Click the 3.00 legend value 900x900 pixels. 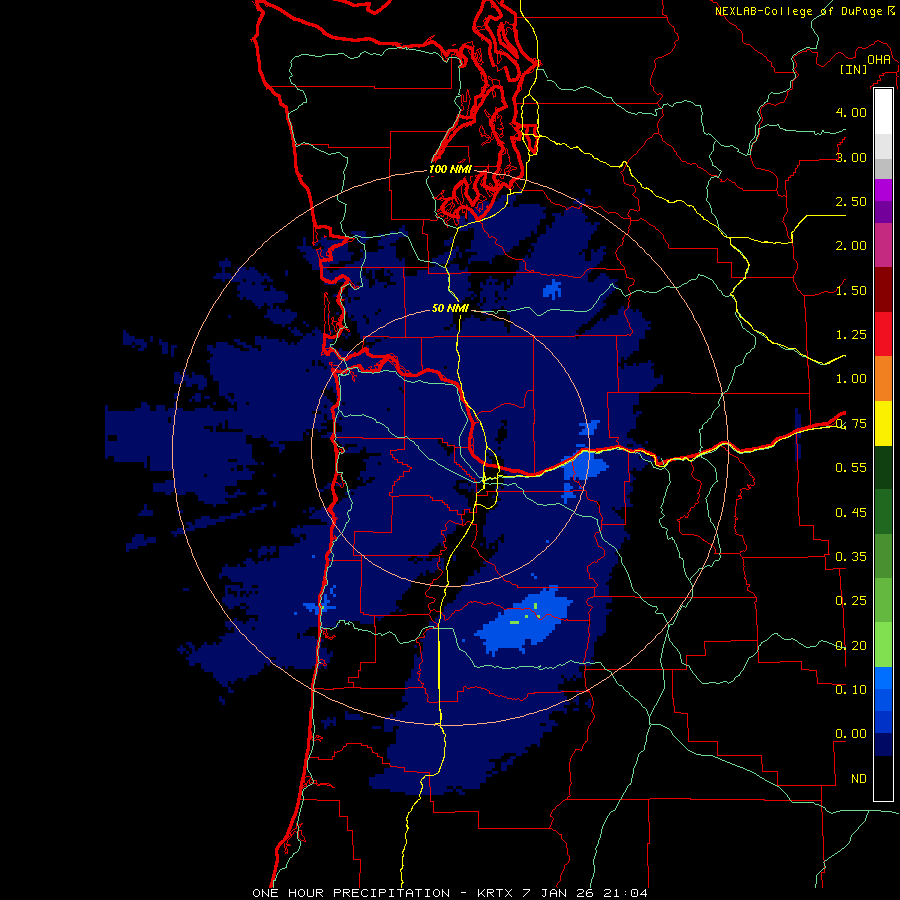click(851, 157)
